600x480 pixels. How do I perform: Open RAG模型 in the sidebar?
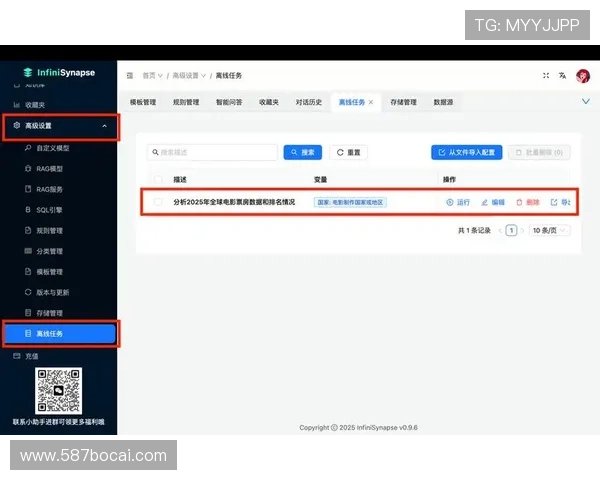click(49, 169)
